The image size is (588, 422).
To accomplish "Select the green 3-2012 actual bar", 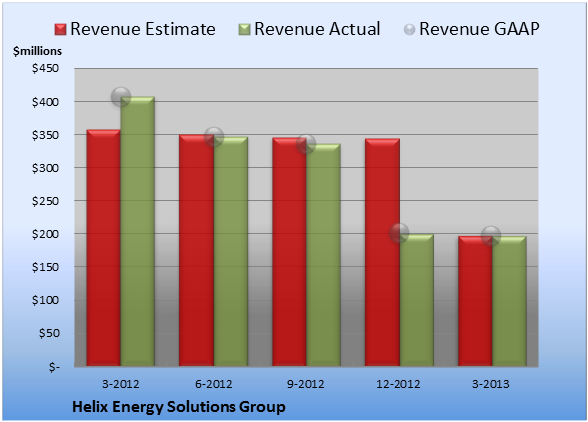I will (x=137, y=231).
